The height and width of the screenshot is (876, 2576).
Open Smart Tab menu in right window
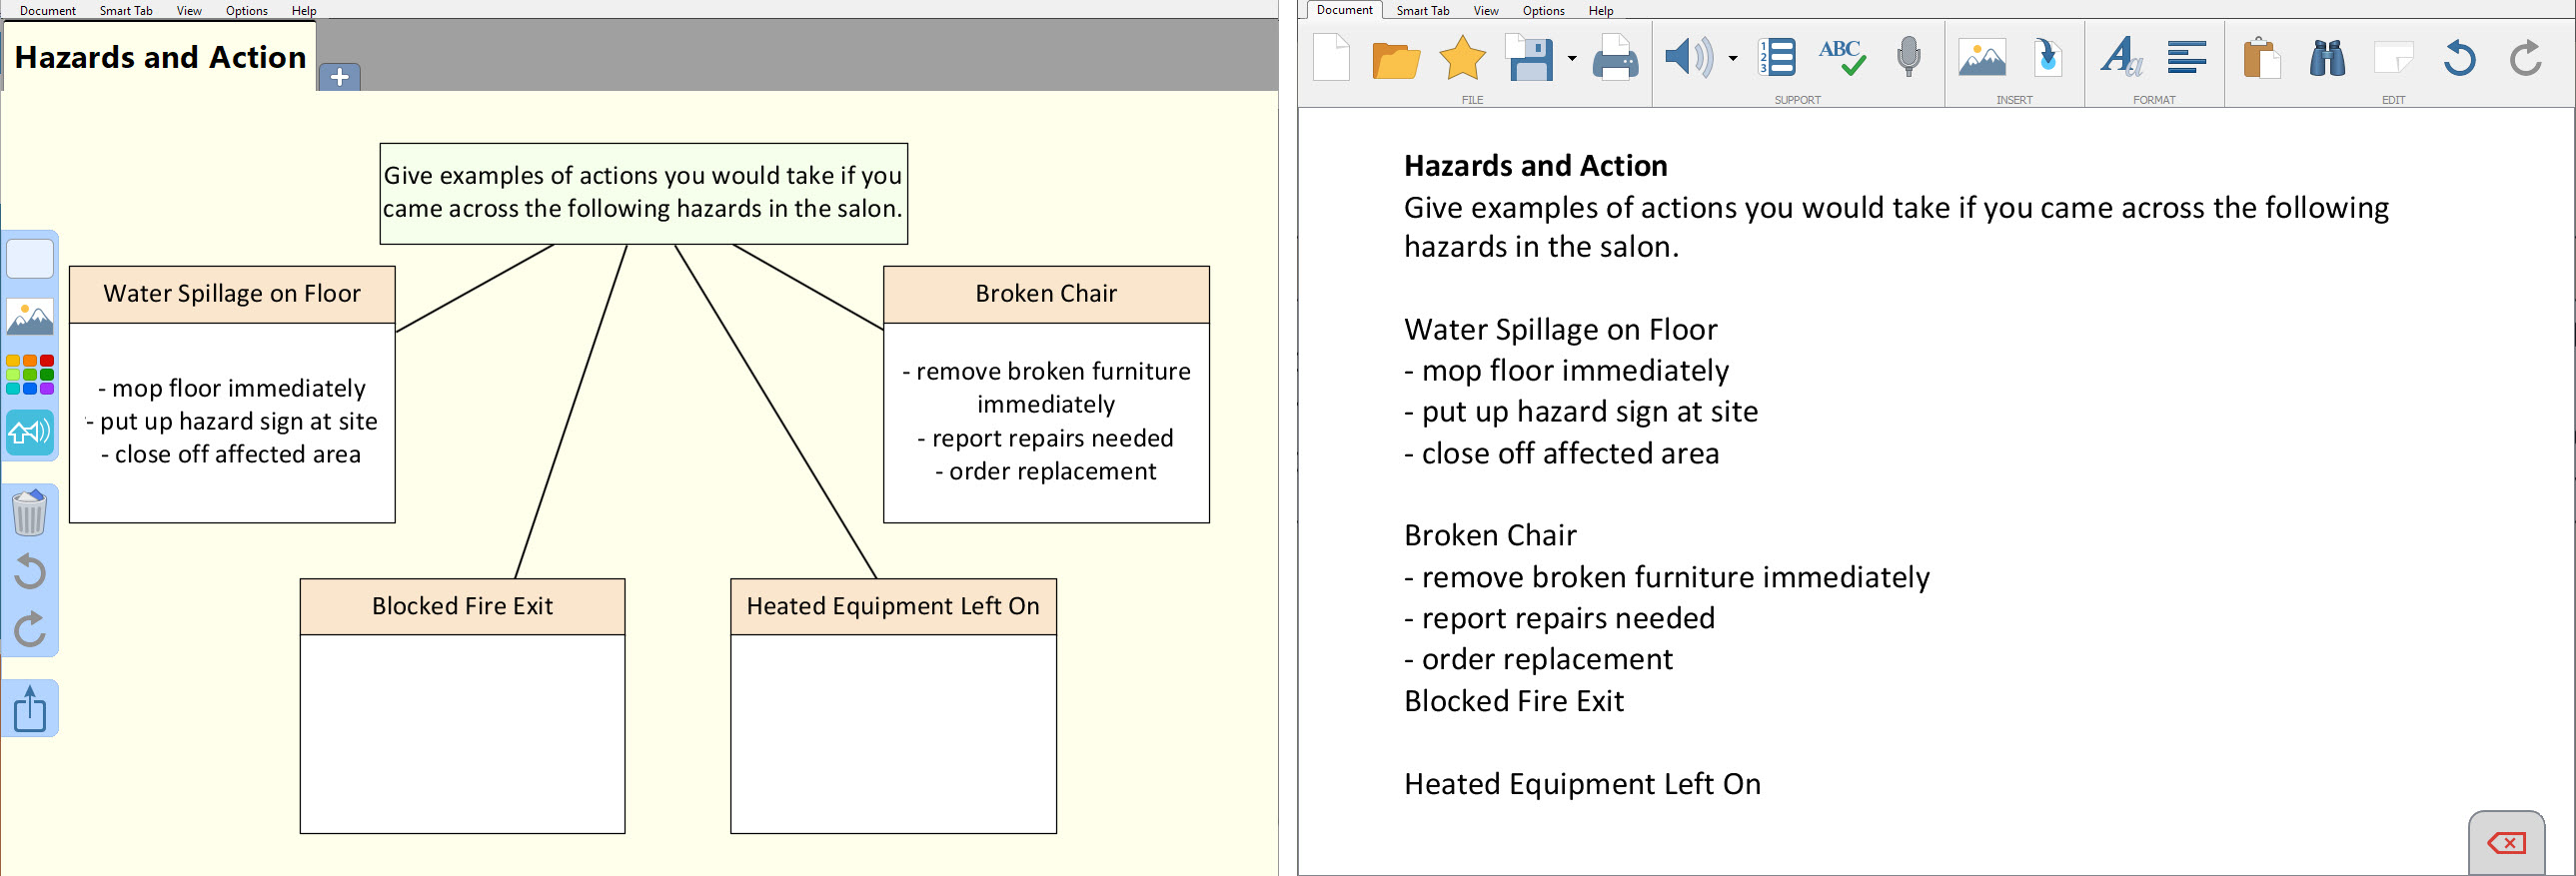point(1422,11)
